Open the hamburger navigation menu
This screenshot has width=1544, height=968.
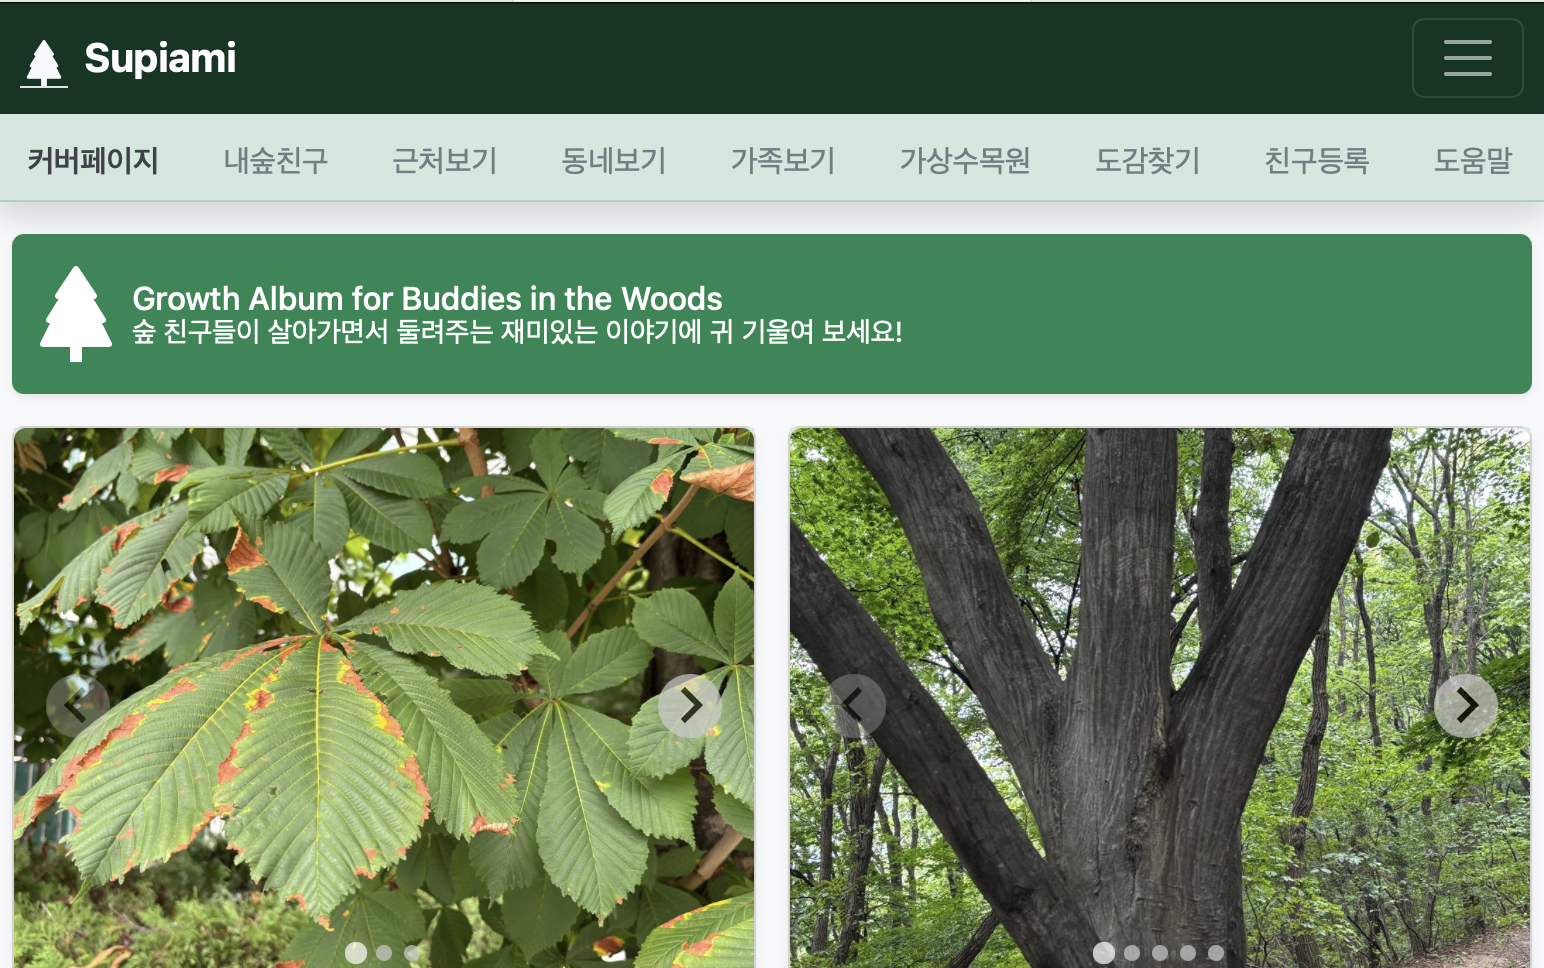(1467, 58)
